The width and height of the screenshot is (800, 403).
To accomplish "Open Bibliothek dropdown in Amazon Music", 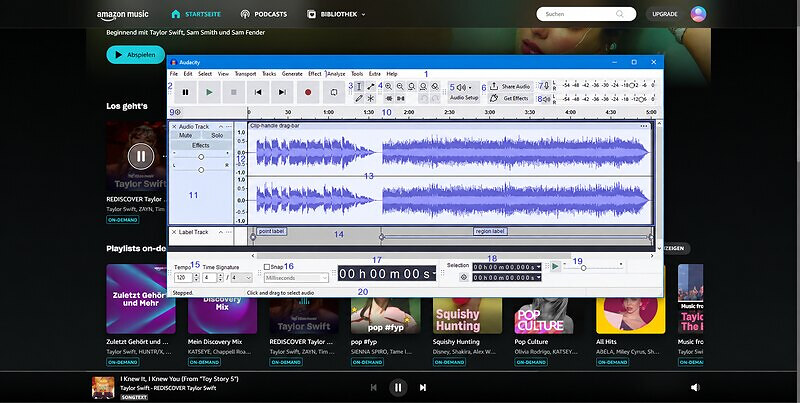I will (x=336, y=14).
